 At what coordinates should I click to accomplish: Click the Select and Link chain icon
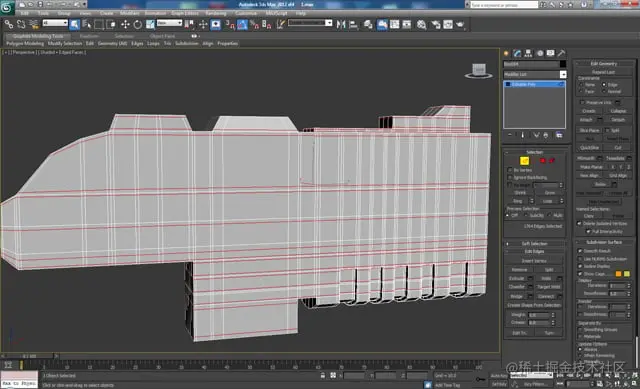[x=8, y=24]
